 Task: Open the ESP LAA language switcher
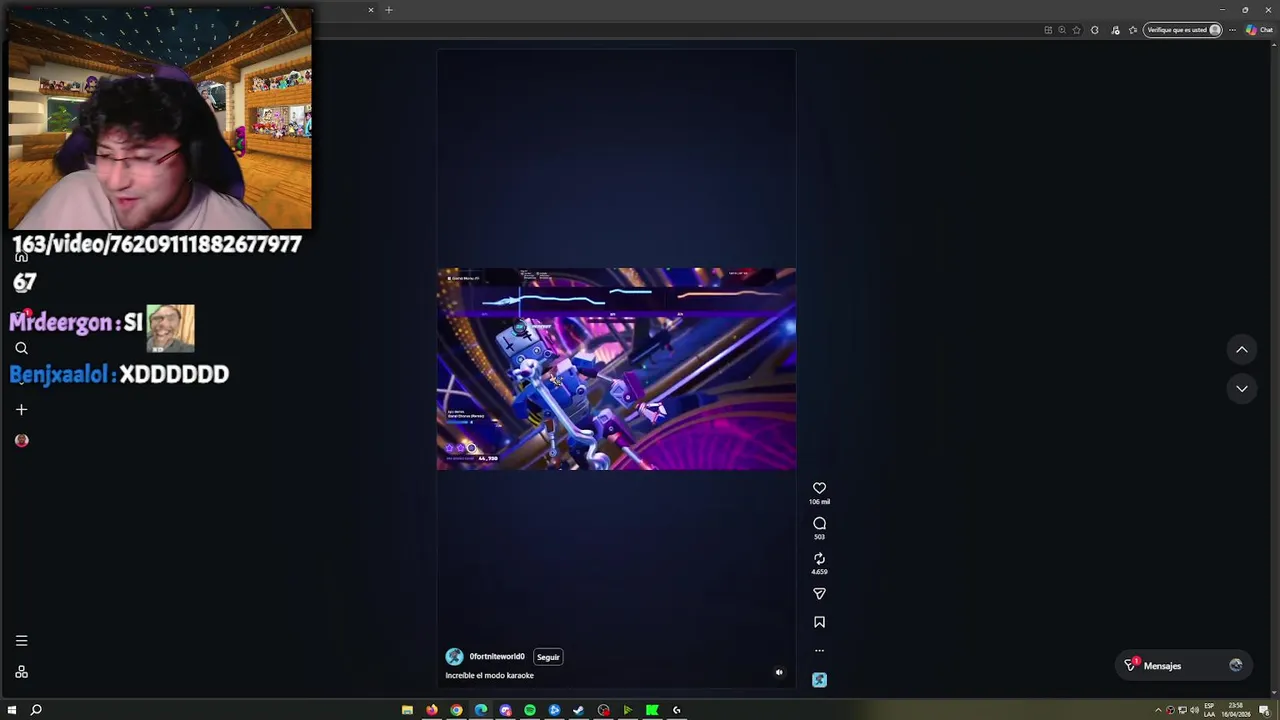(x=1209, y=710)
